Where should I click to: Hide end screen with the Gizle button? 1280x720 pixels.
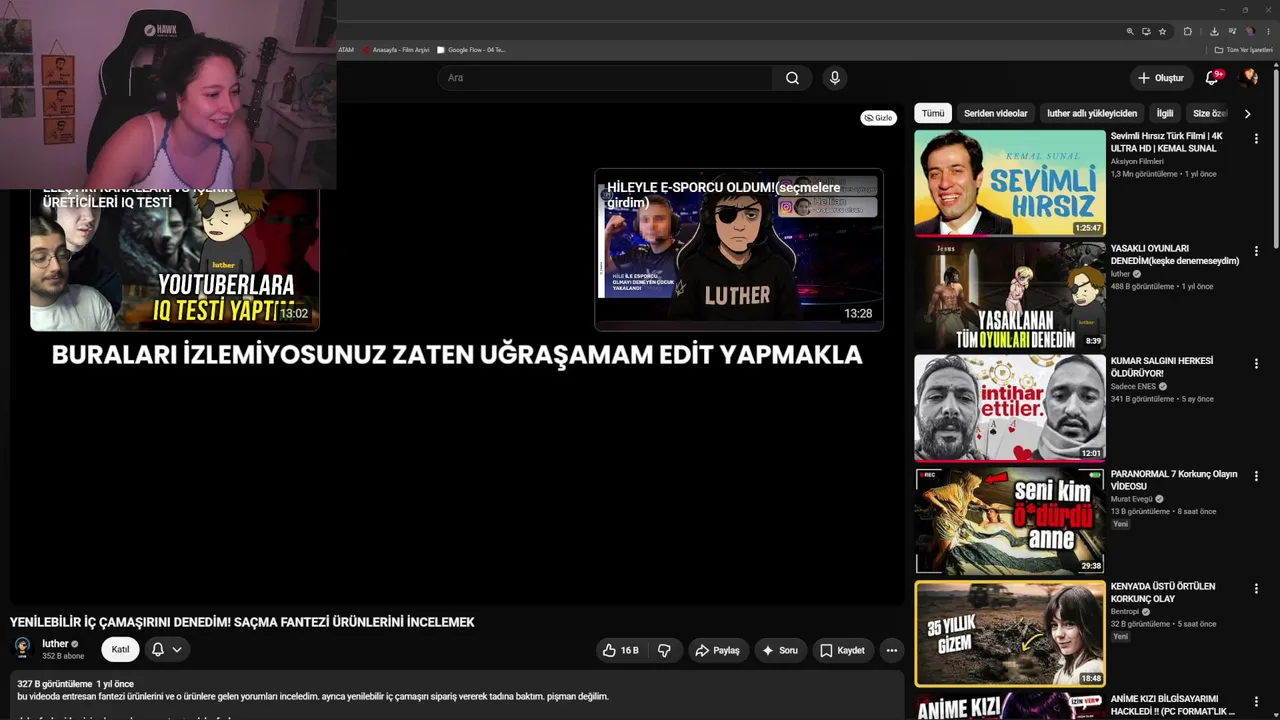878,118
